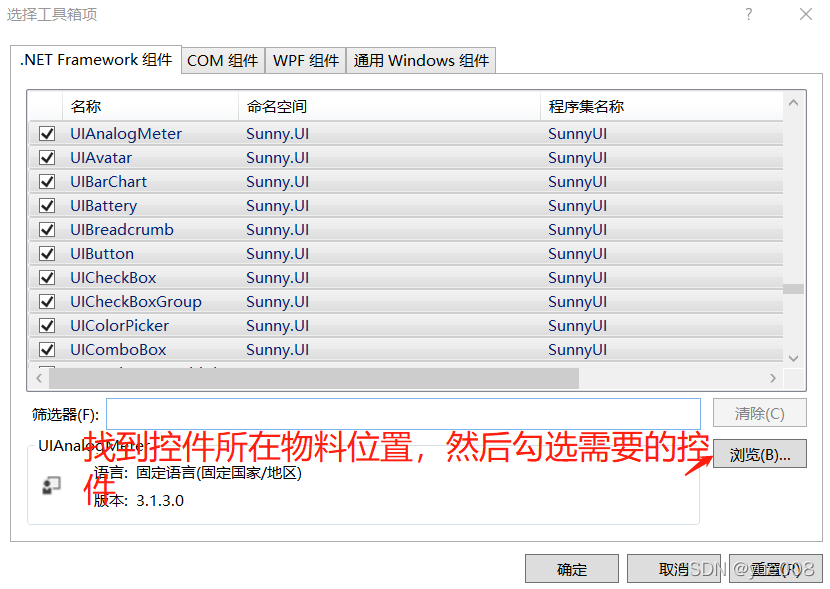
Task: Sort by the 命名空间 column header
Action: tap(389, 106)
